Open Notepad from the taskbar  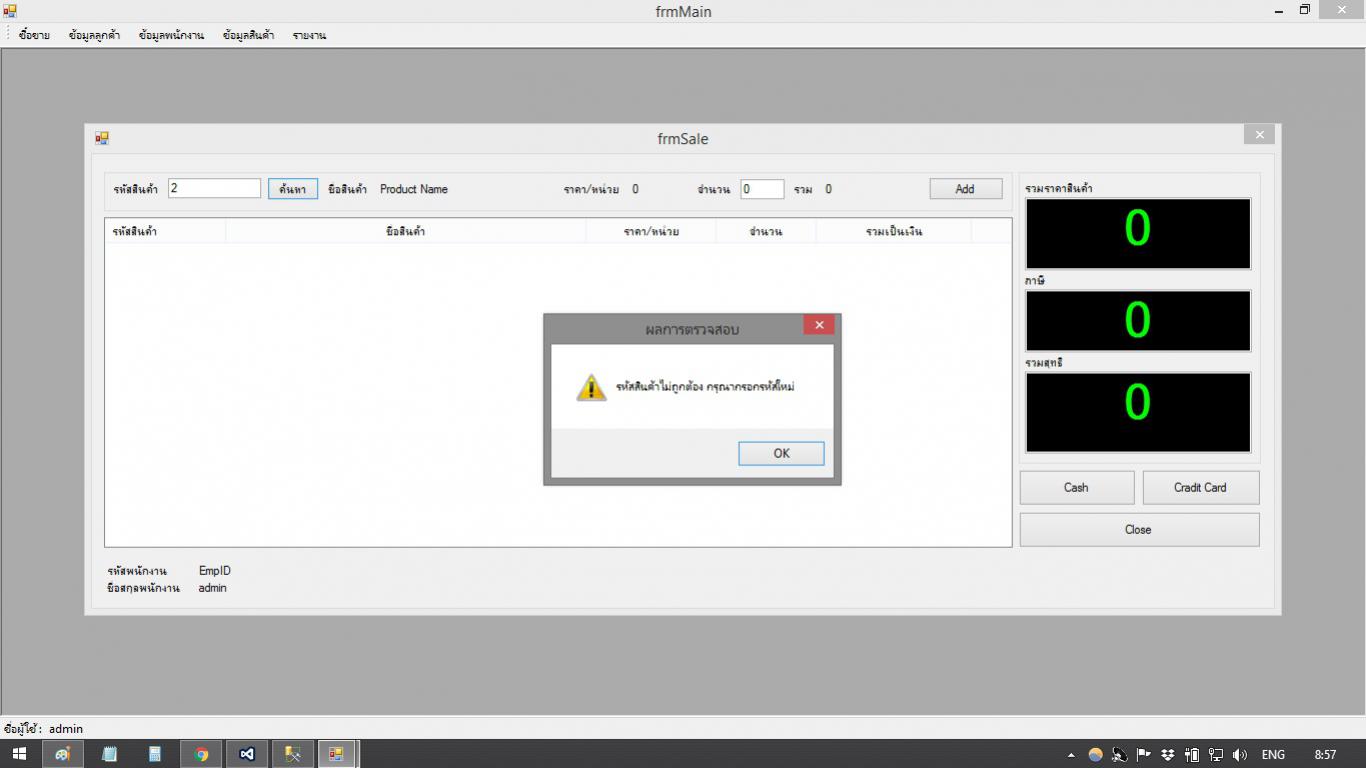[109, 754]
